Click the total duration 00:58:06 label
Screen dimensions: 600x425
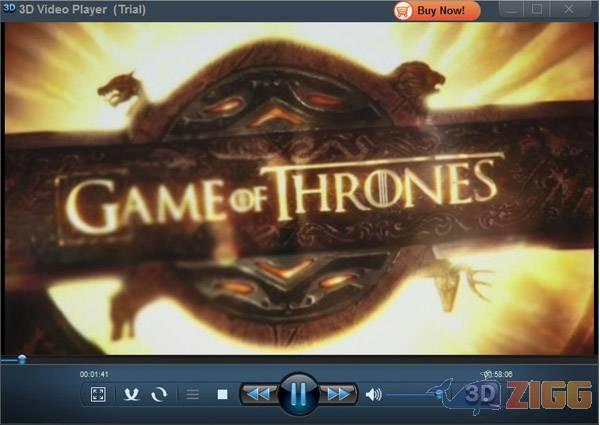[498, 374]
